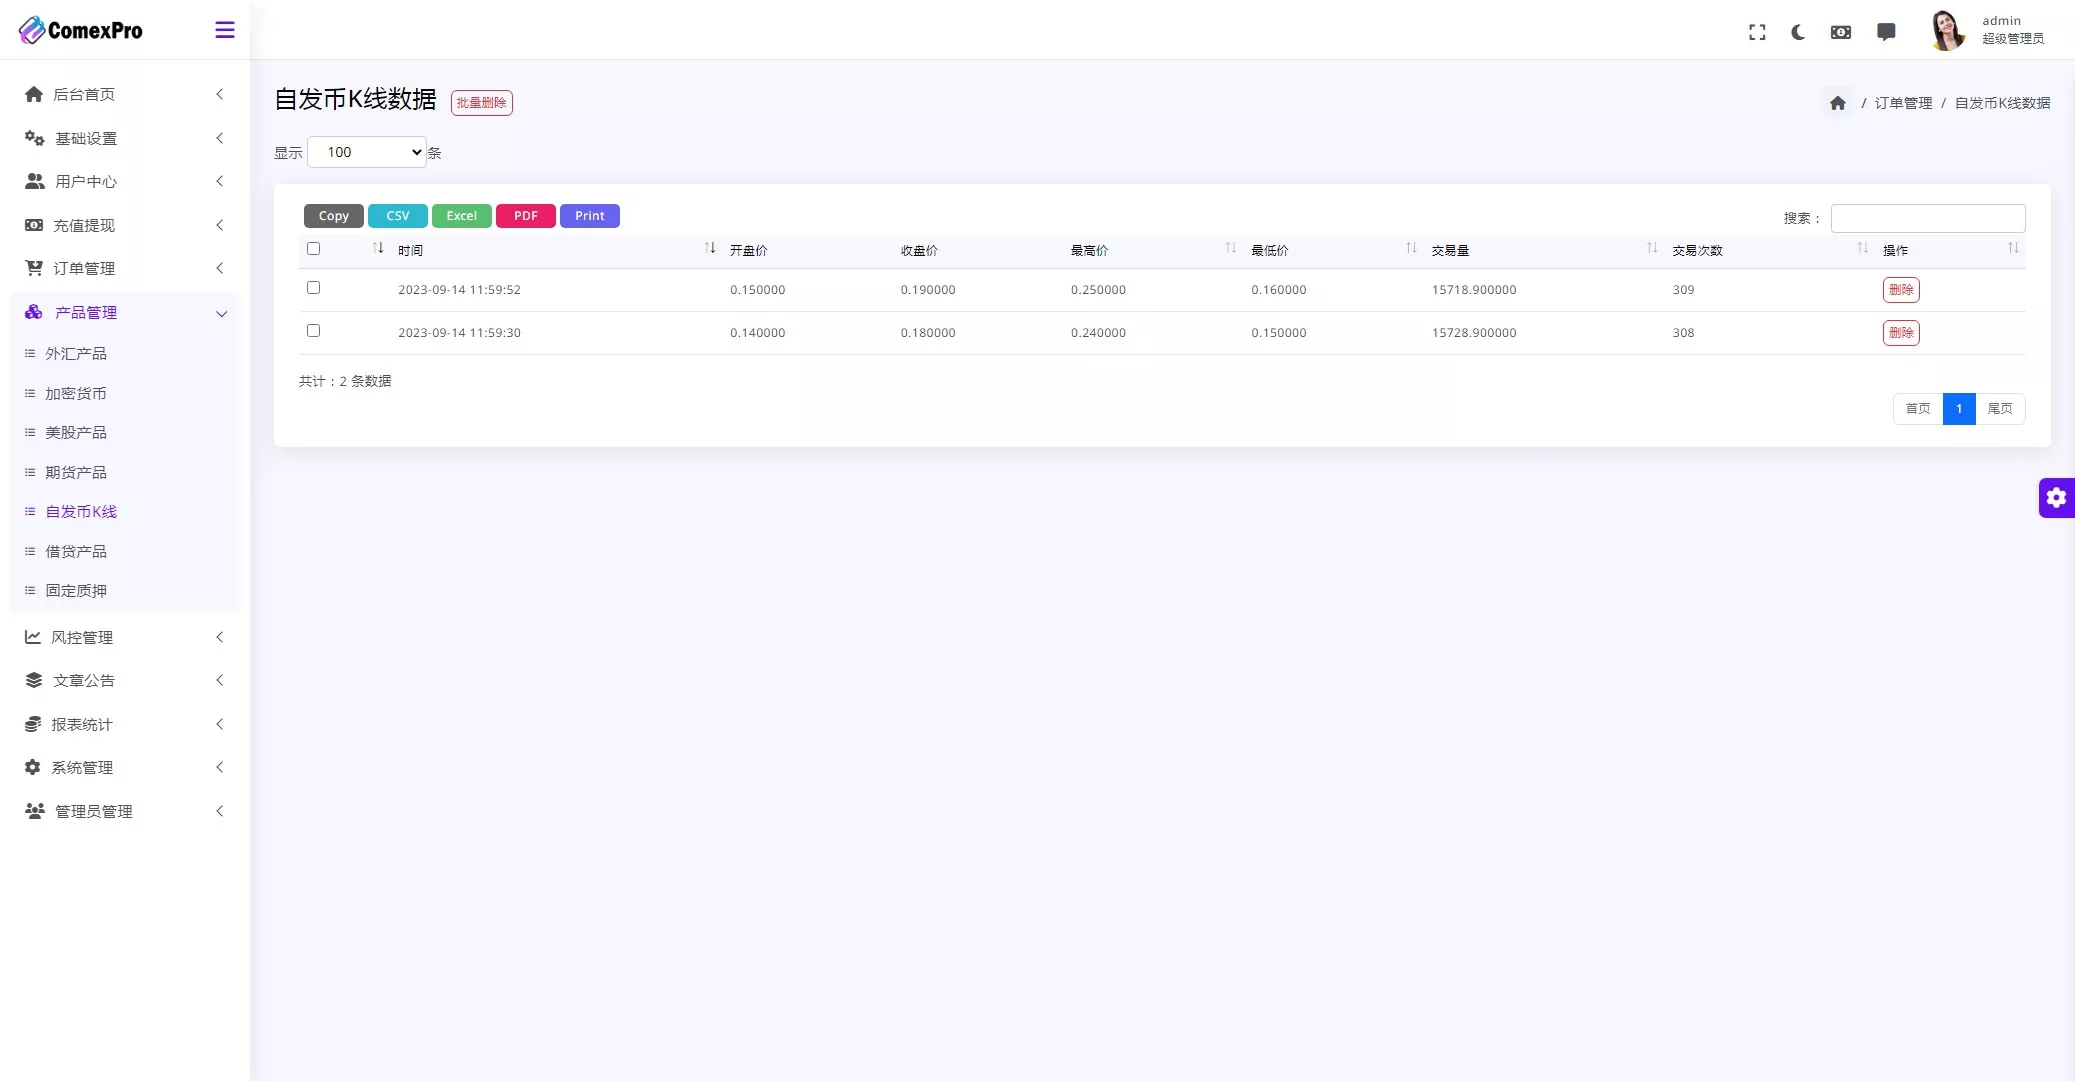Viewport: 2075px width, 1081px height.
Task: Switch to dark mode moon icon
Action: click(x=1798, y=32)
